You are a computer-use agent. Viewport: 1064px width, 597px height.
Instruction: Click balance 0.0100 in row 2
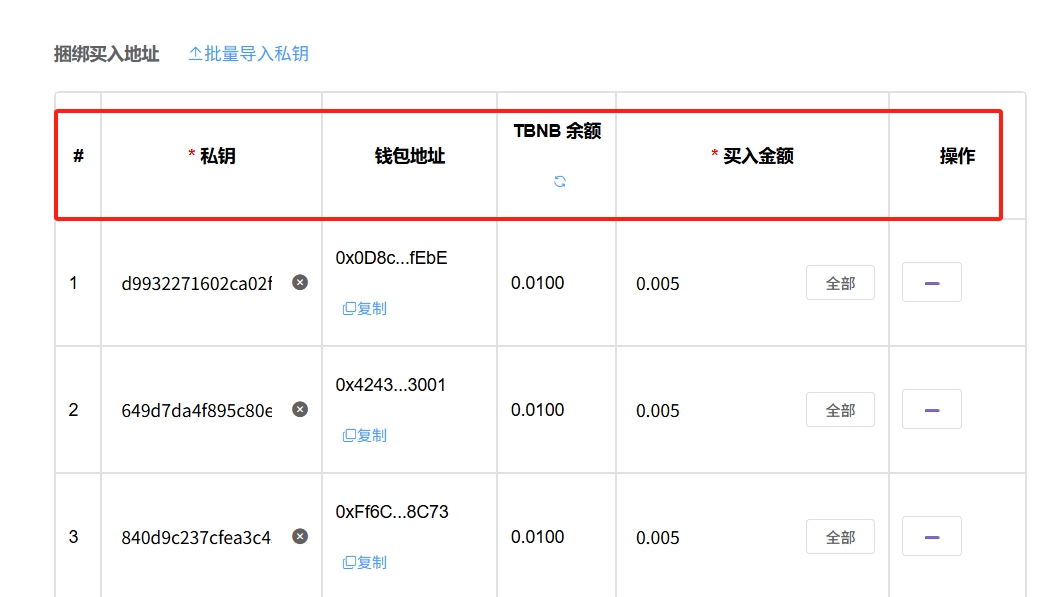[x=537, y=410]
